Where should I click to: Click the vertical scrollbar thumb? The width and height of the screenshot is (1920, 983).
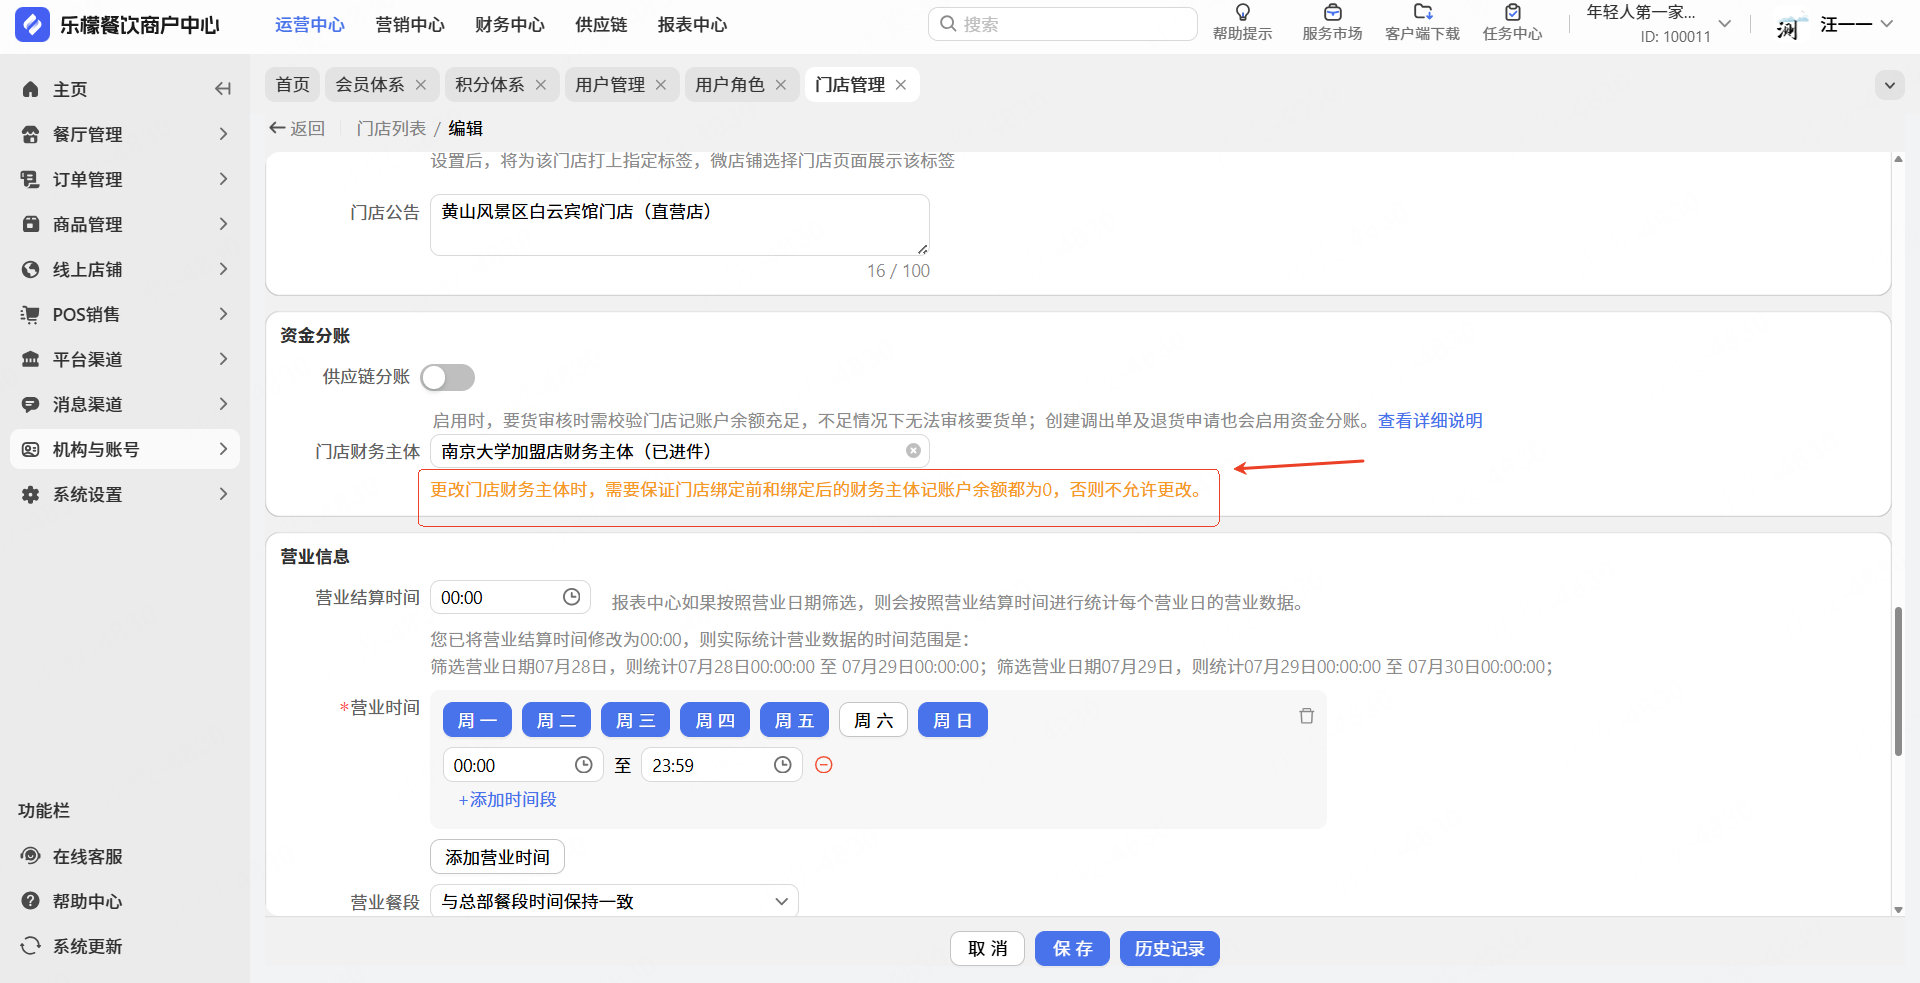[x=1898, y=680]
